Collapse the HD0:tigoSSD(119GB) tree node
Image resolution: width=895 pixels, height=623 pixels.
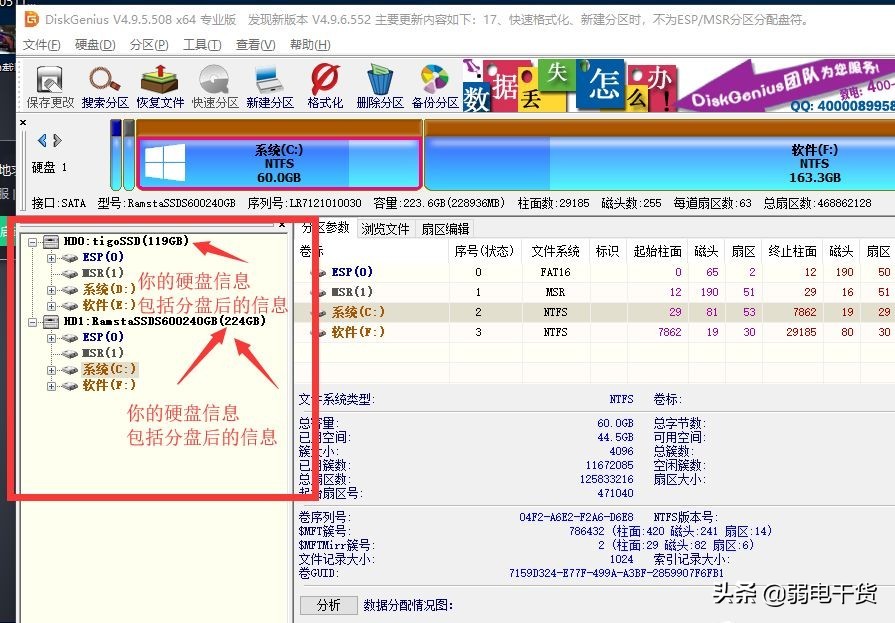coord(33,242)
